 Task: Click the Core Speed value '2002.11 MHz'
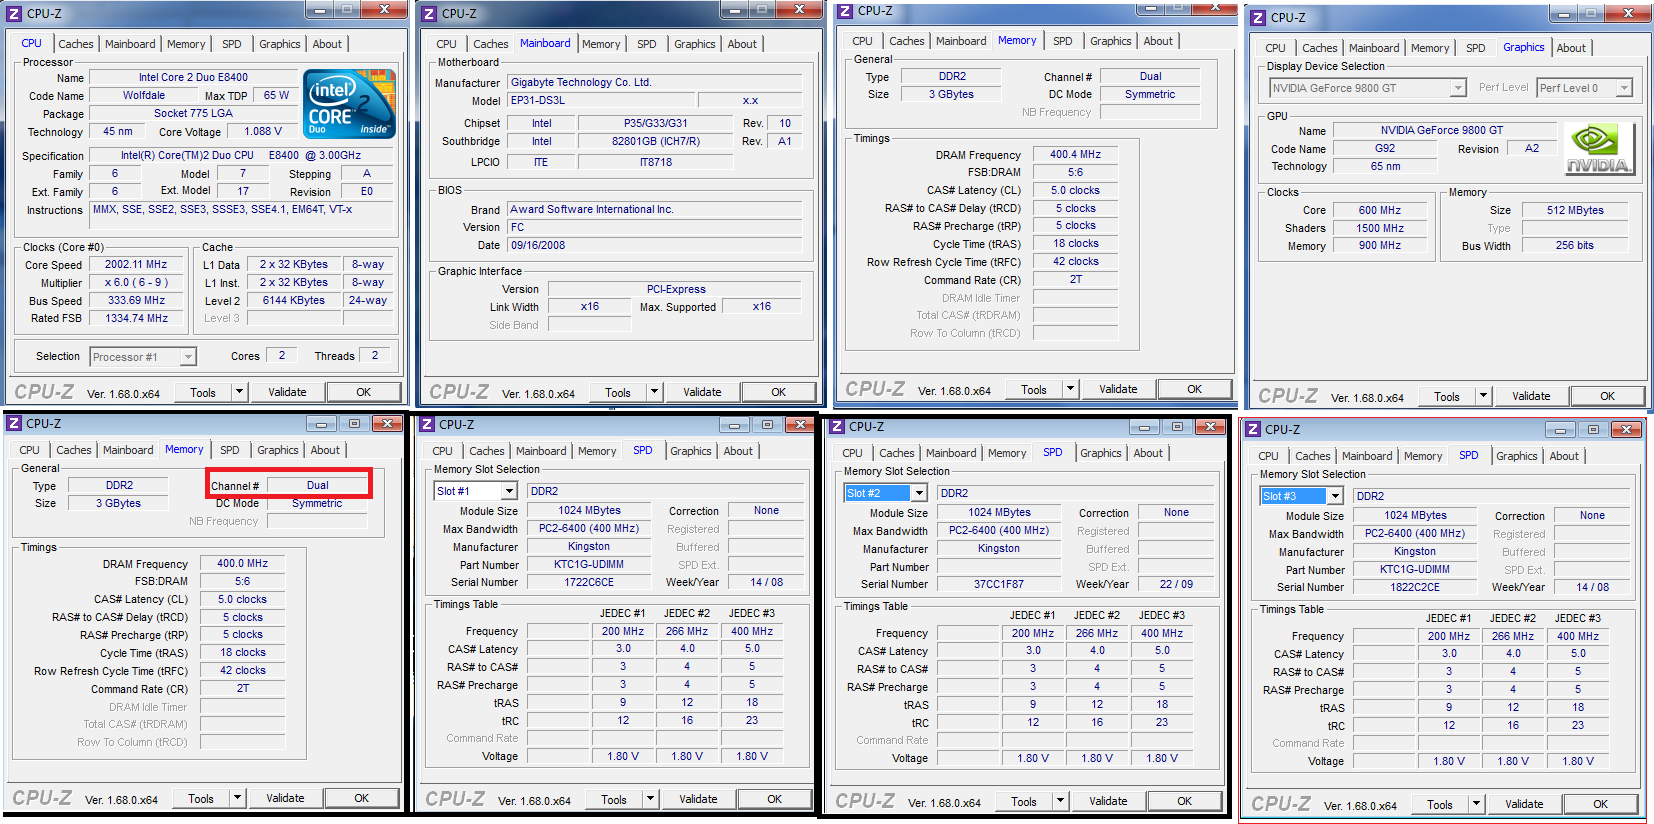tap(136, 264)
